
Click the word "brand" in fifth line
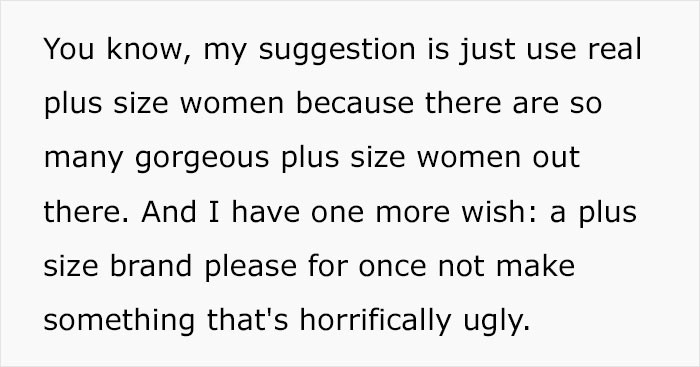click(151, 266)
